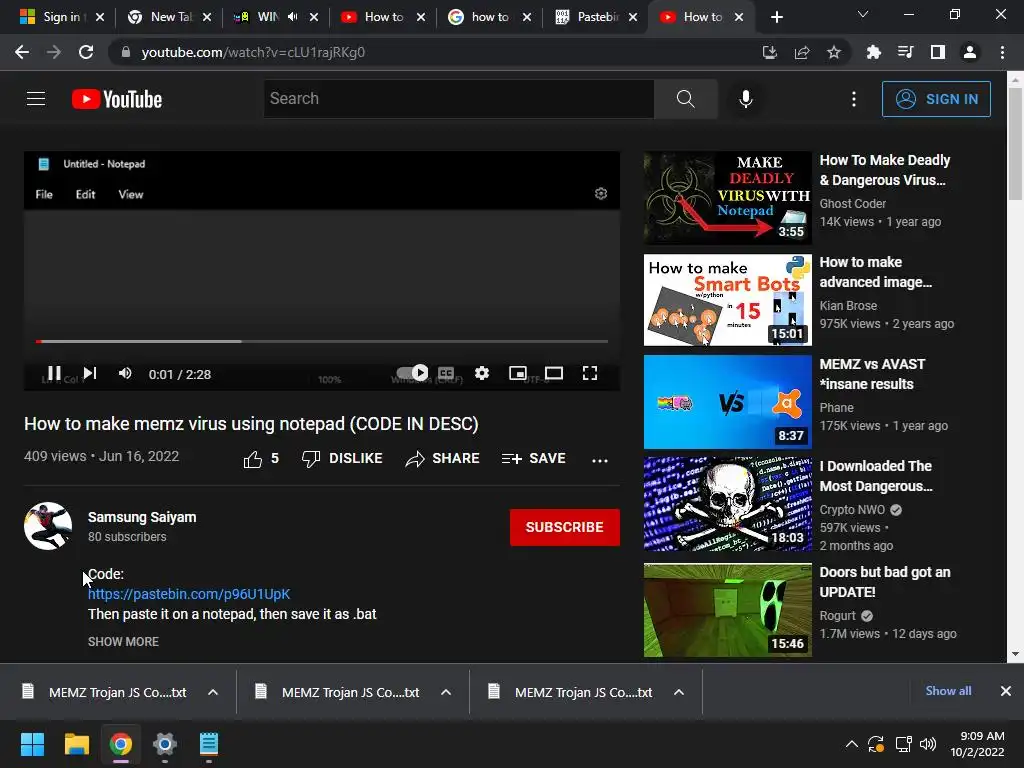The height and width of the screenshot is (768, 1024).
Task: Open 'MEMZ vs AVAST' video thumbnail
Action: [728, 402]
